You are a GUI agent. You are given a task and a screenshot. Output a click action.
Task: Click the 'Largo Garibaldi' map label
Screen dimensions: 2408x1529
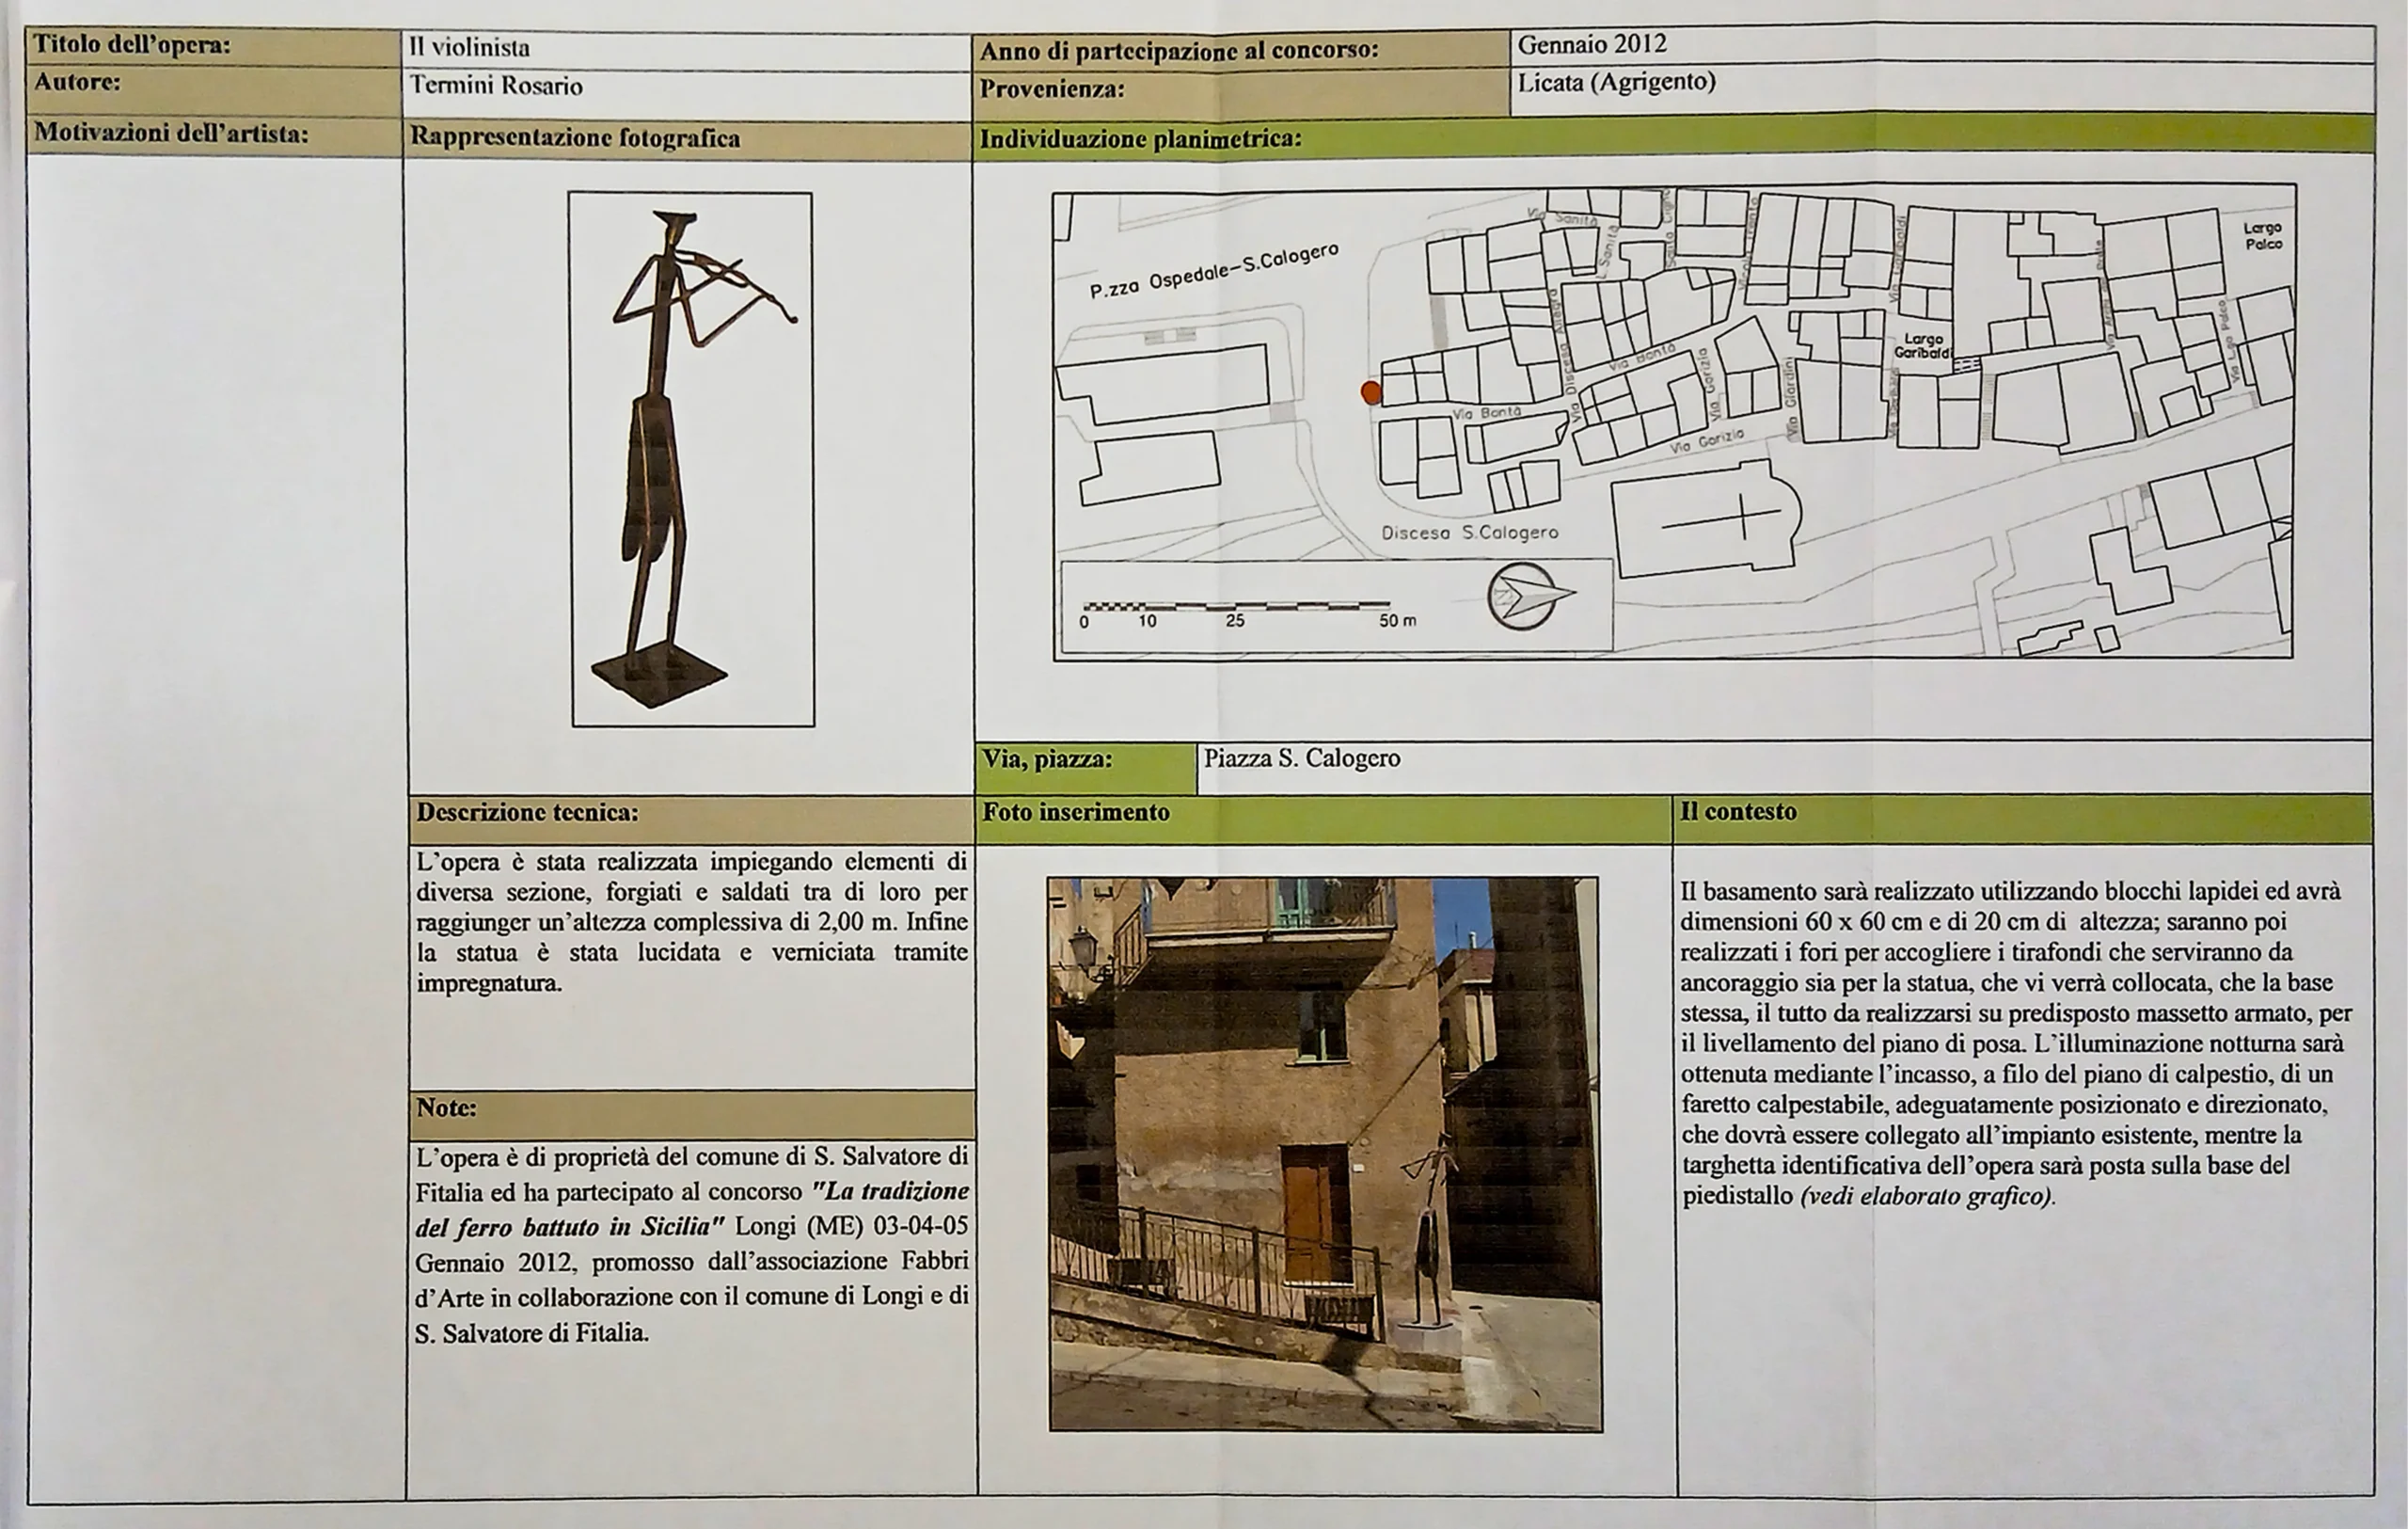(x=1922, y=346)
